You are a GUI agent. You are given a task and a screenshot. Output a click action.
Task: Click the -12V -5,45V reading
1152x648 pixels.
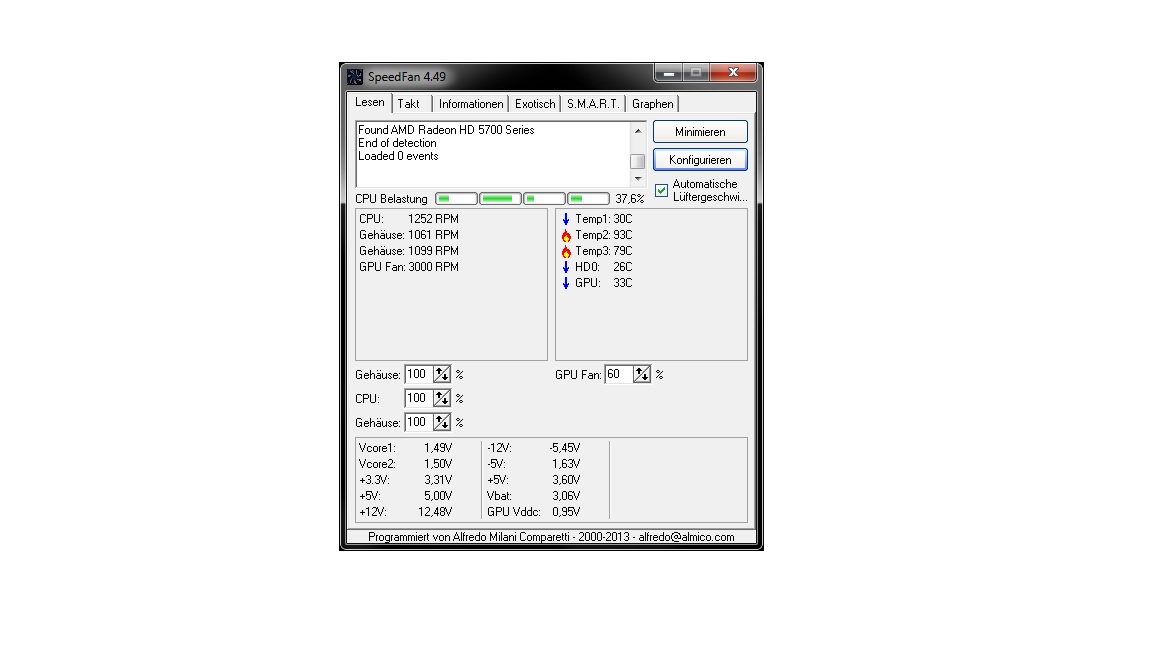(x=533, y=448)
